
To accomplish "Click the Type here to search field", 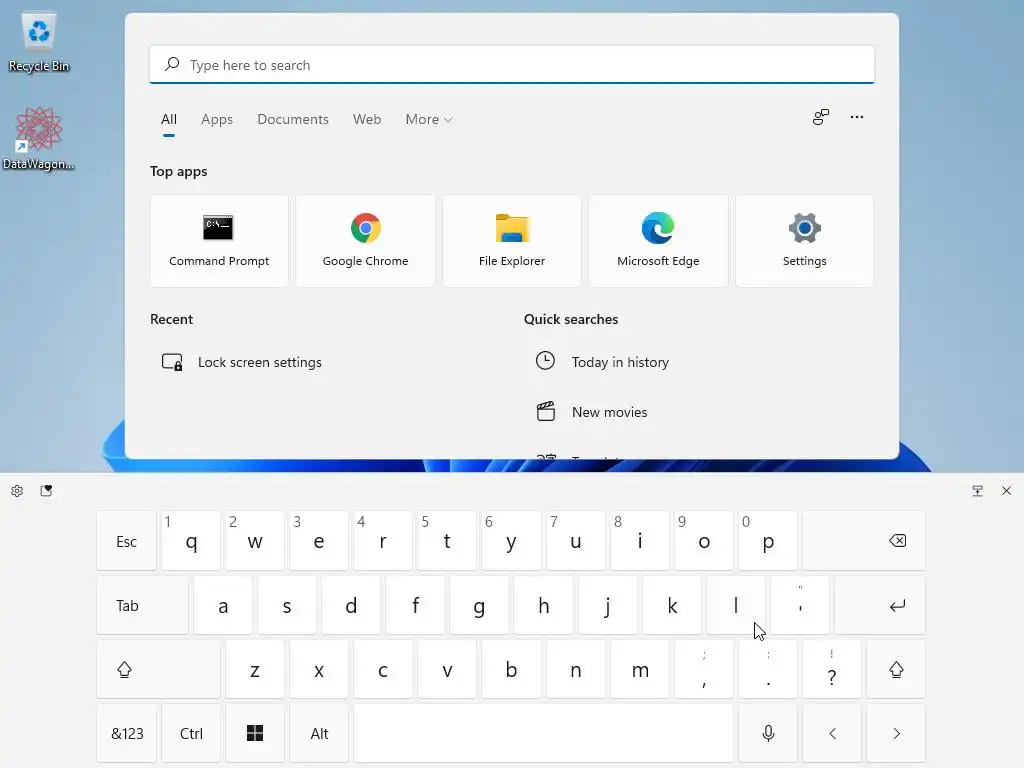I will pos(511,65).
